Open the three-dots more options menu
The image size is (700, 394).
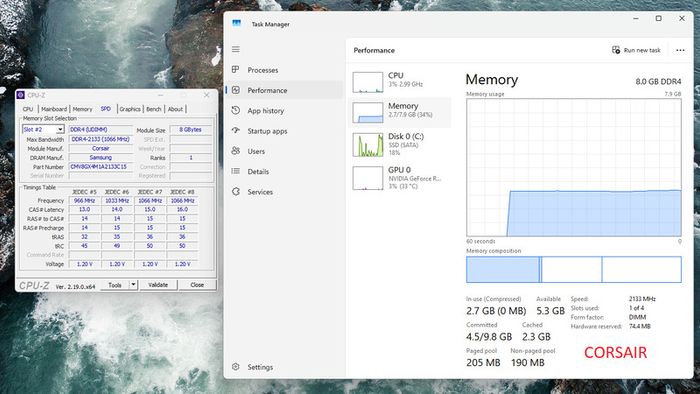click(x=680, y=50)
